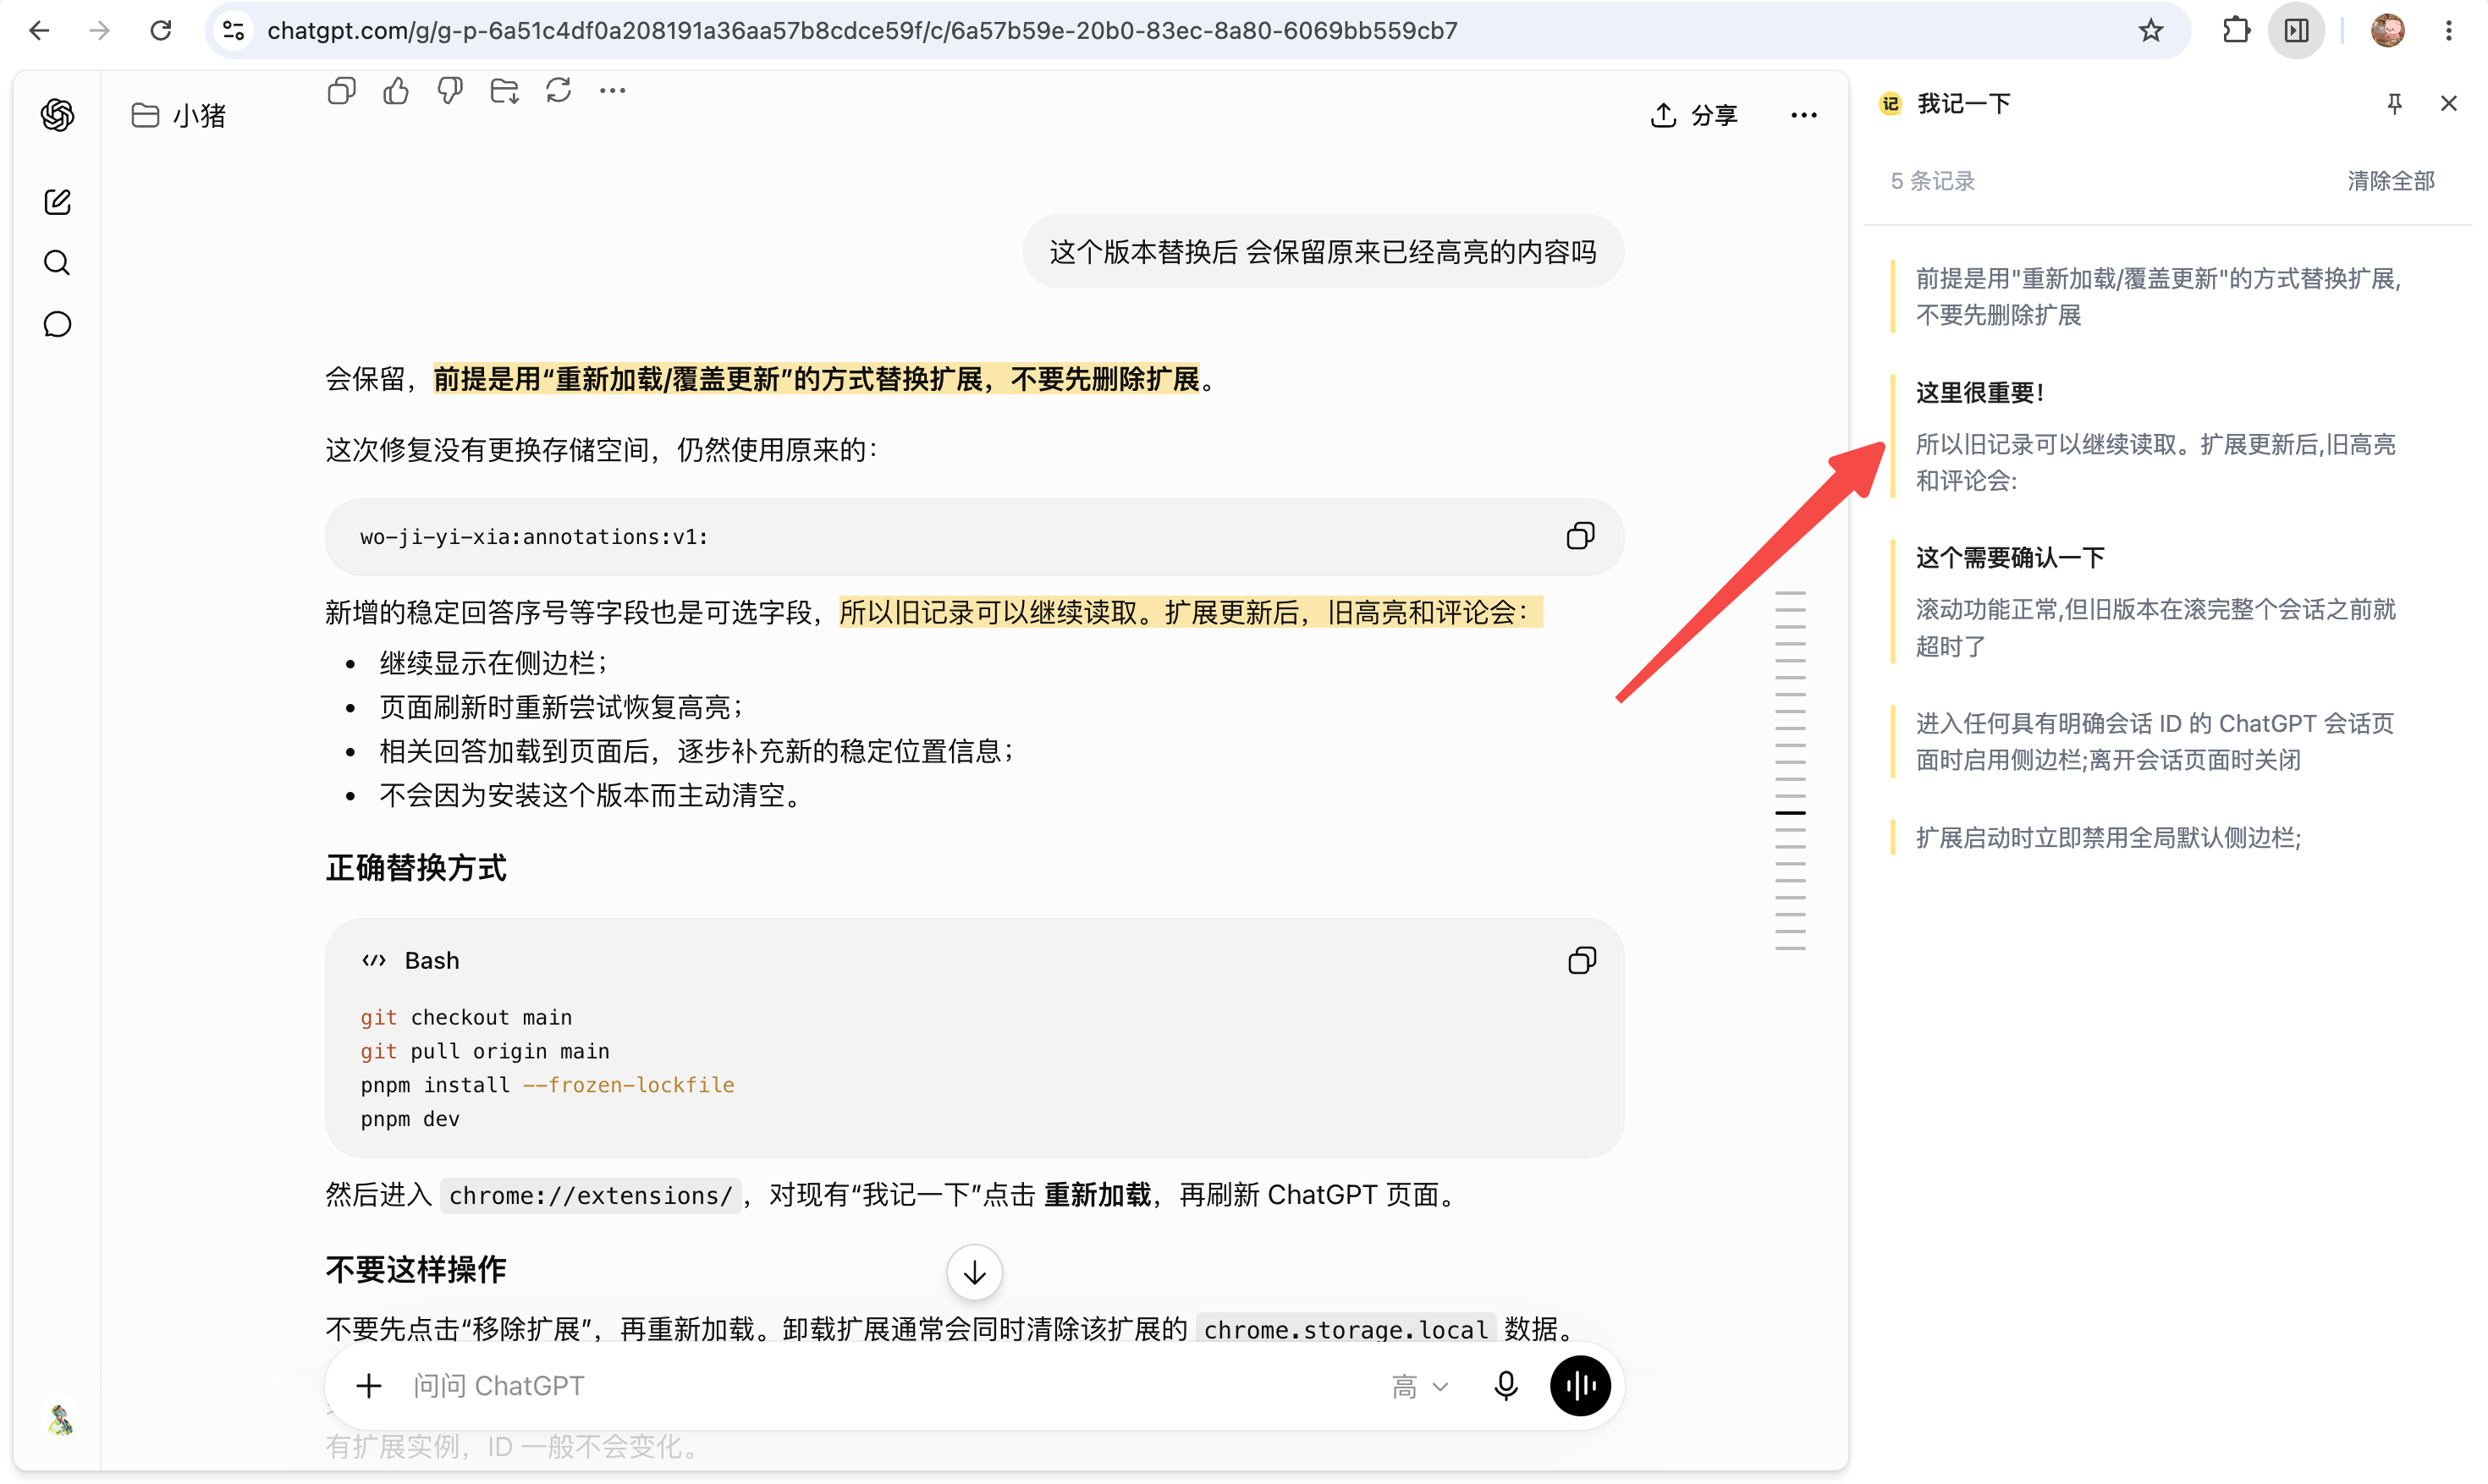Give thumbs up to the response
The image size is (2488, 1484).
pos(396,91)
